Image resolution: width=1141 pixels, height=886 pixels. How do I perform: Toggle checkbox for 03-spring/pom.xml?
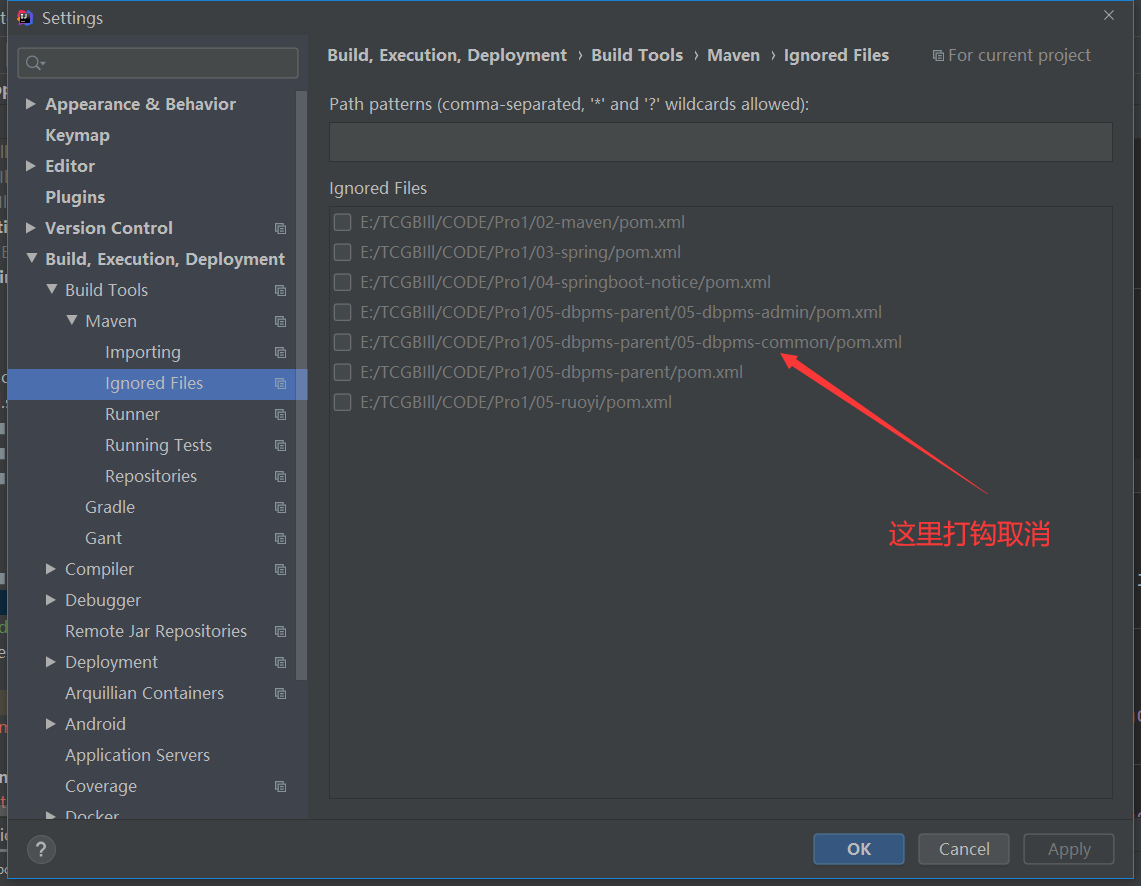(342, 252)
